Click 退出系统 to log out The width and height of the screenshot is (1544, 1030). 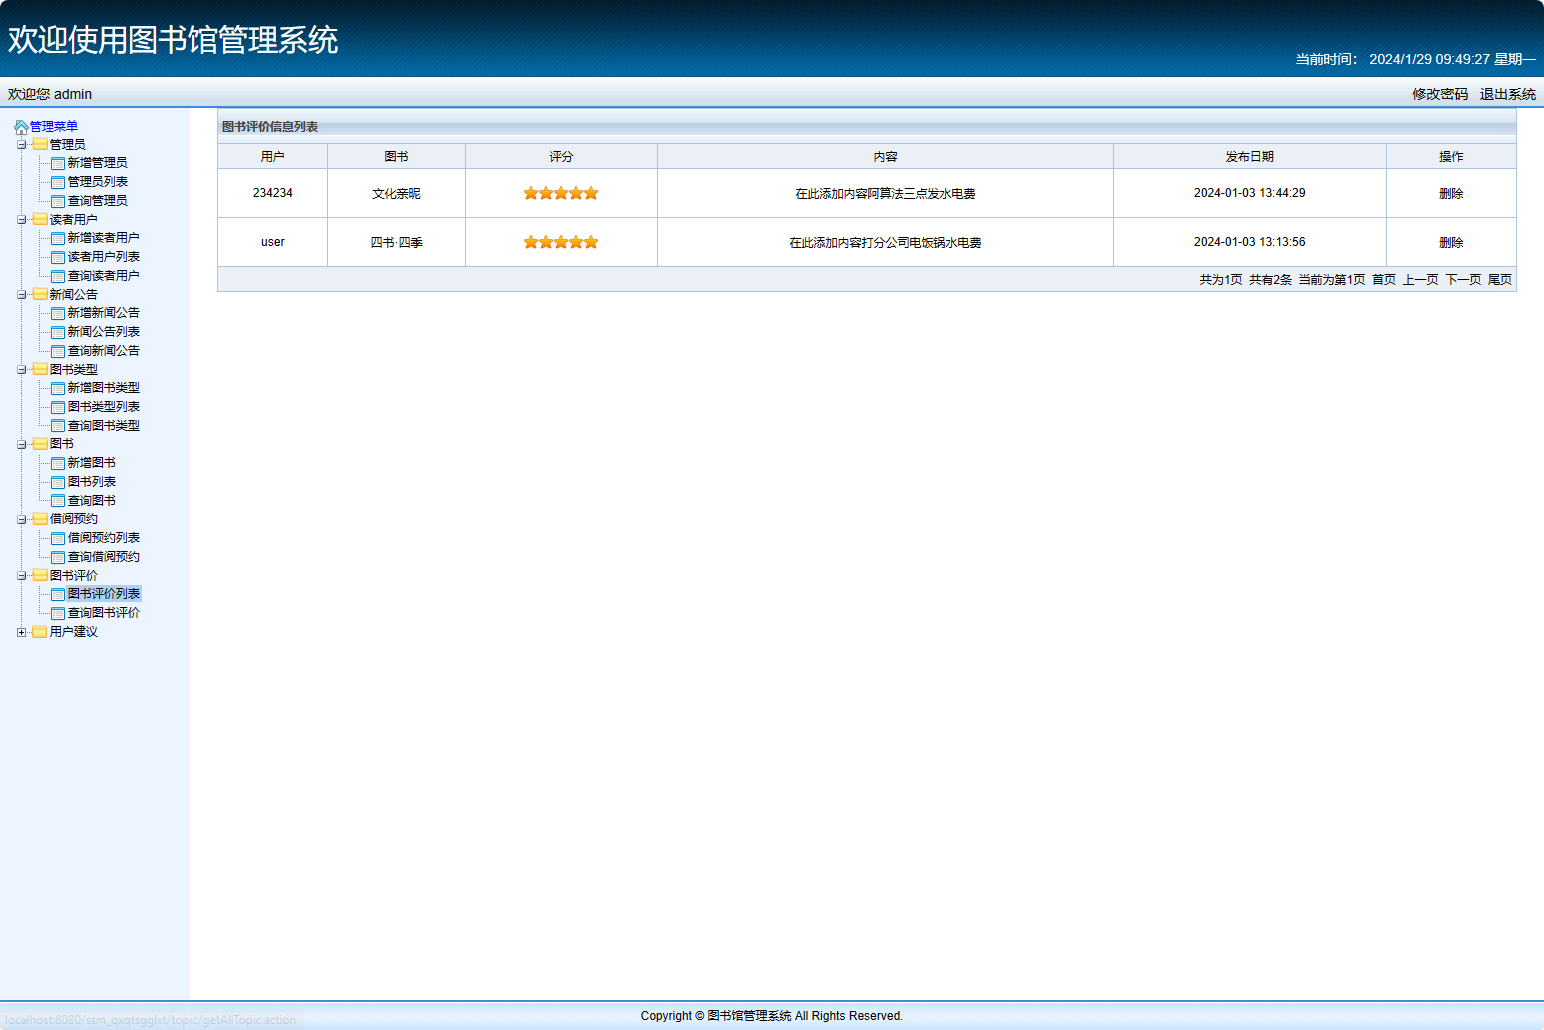(x=1507, y=94)
